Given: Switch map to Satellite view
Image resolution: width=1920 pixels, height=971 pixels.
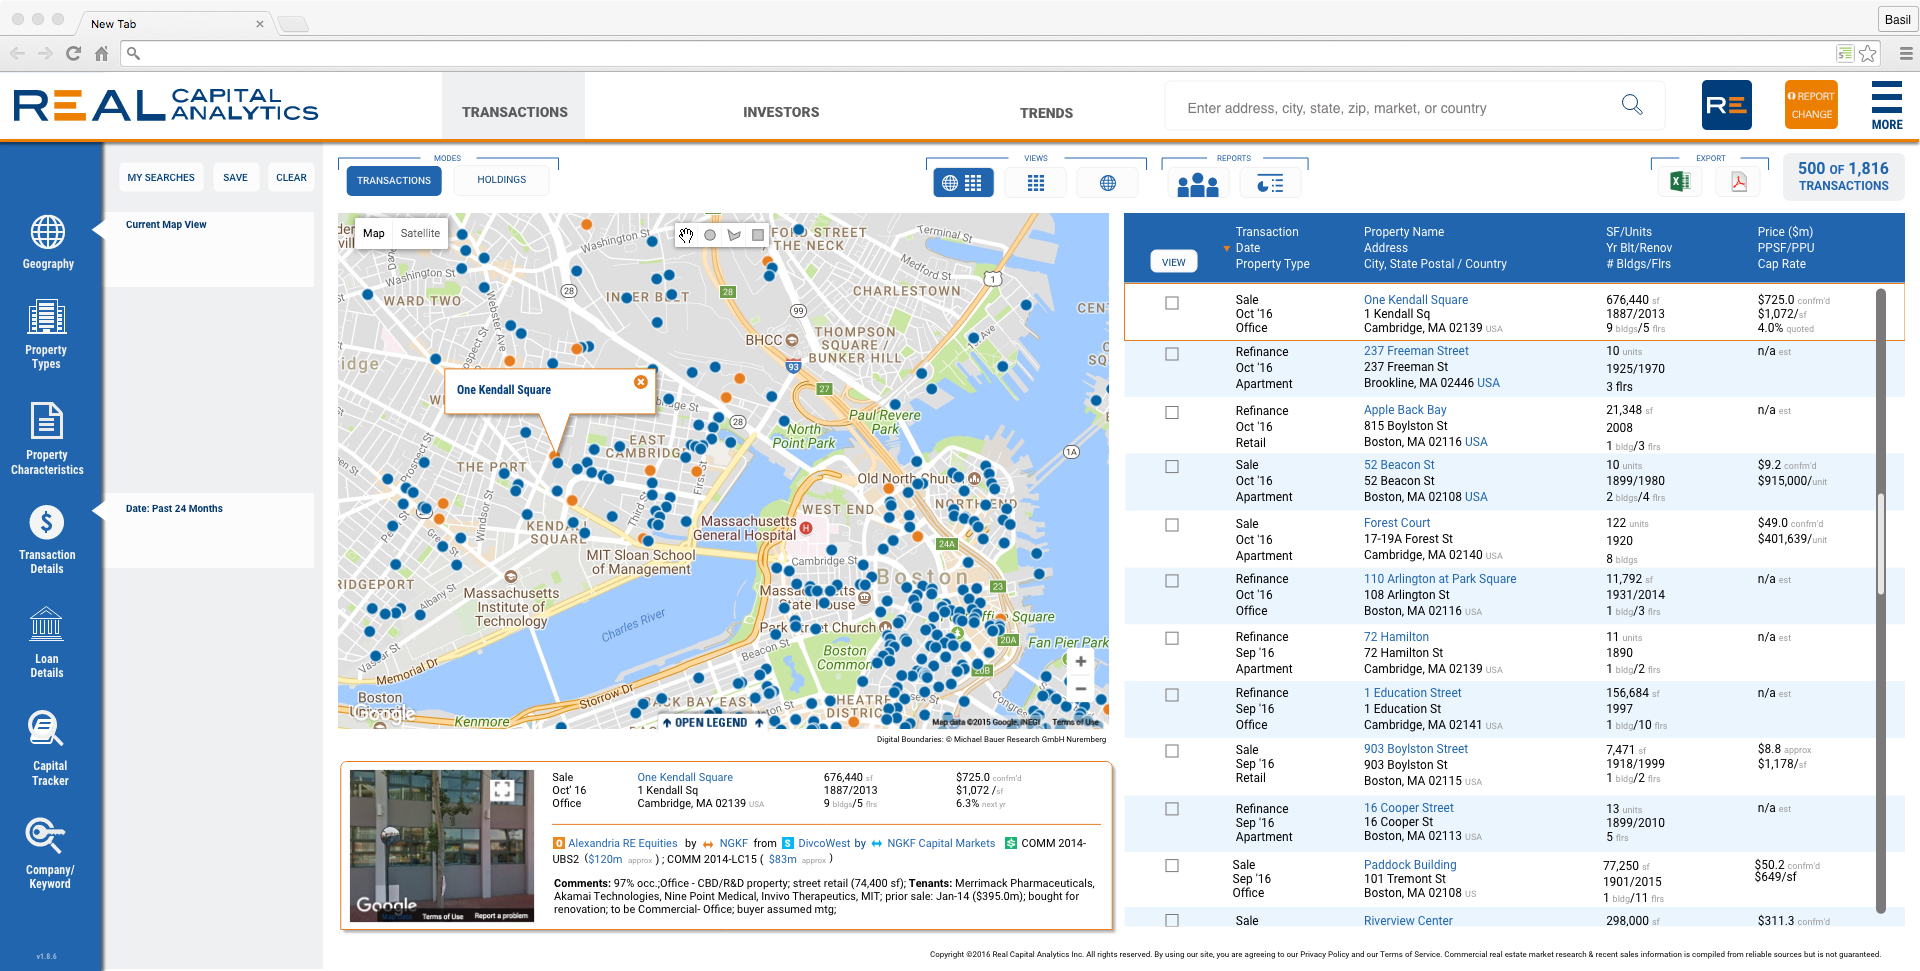Looking at the screenshot, I should 420,233.
